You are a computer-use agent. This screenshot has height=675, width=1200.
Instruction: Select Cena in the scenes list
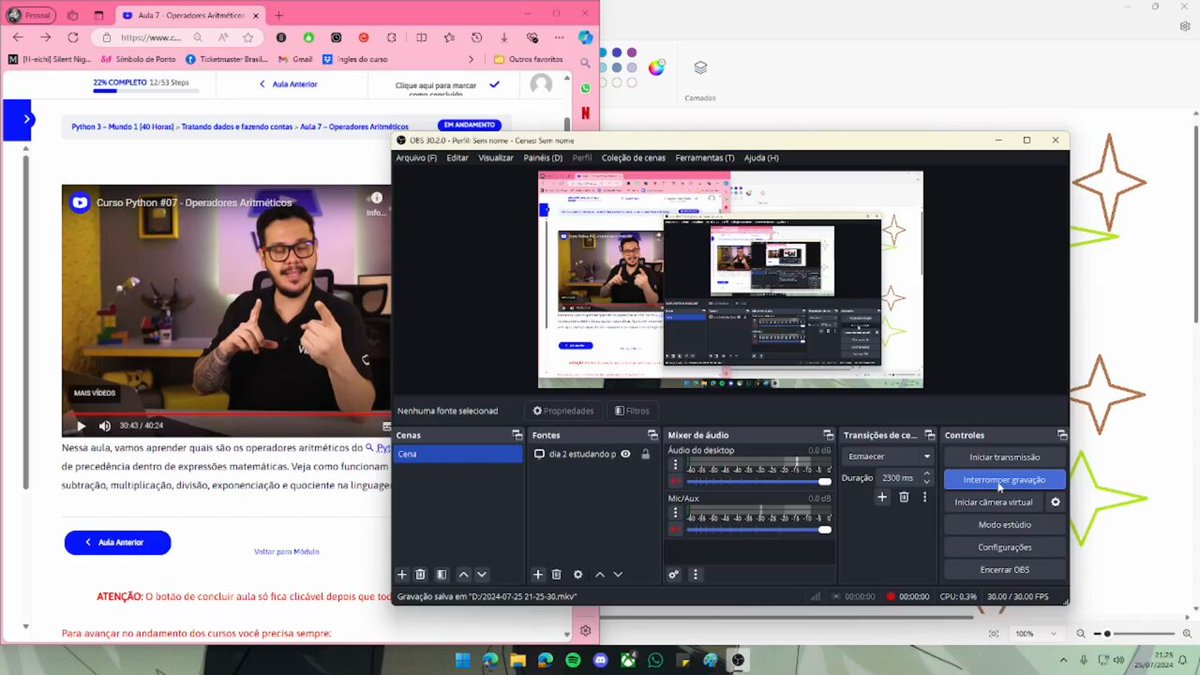pos(458,454)
